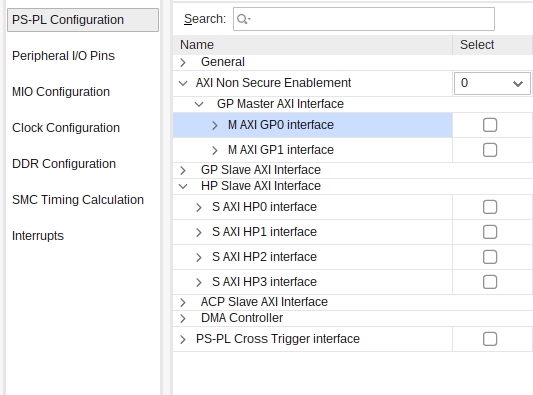This screenshot has height=395, width=533.
Task: Expand the S AXI HP1 interface row
Action: point(199,232)
